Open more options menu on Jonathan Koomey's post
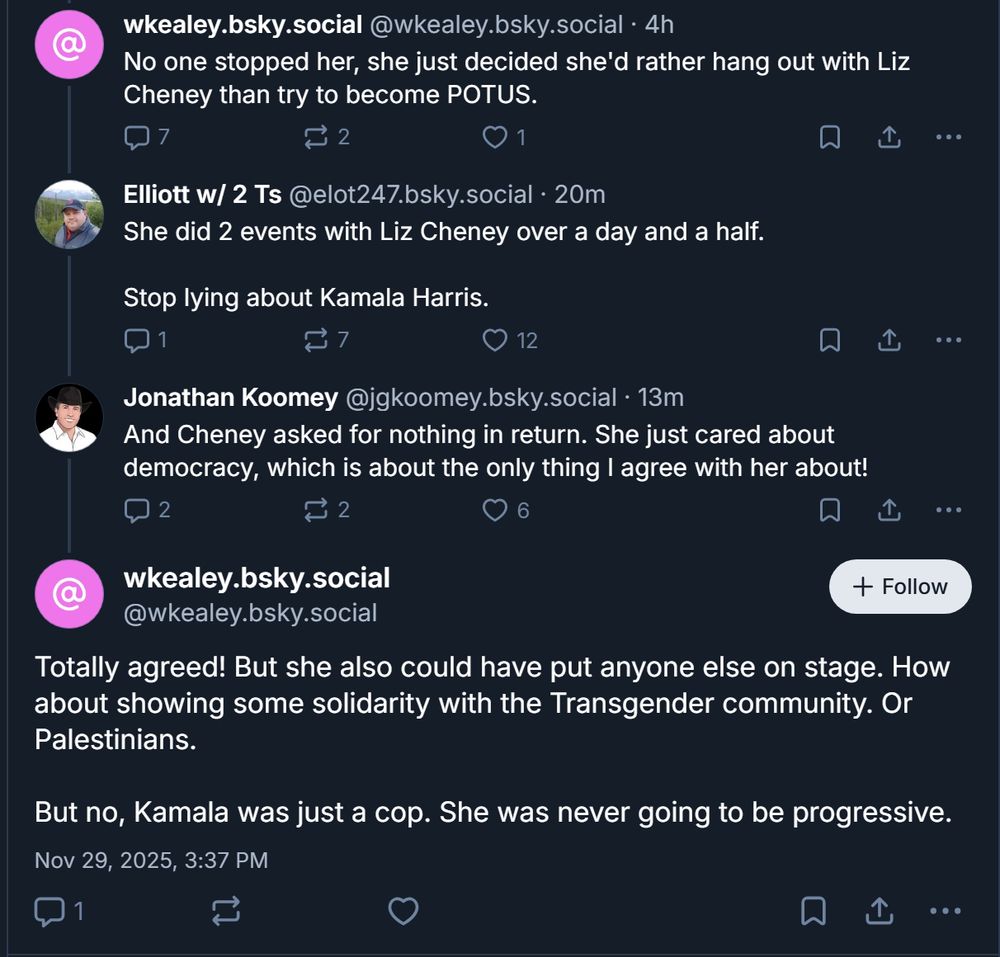The width and height of the screenshot is (1000, 957). 949,510
